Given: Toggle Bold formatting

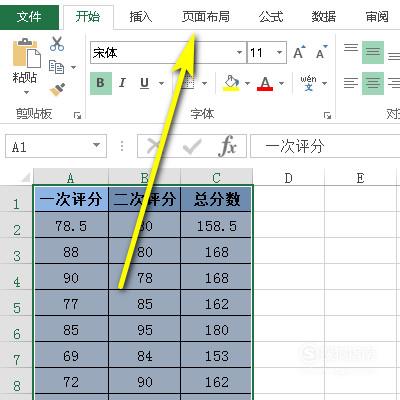Looking at the screenshot, I should 100,83.
